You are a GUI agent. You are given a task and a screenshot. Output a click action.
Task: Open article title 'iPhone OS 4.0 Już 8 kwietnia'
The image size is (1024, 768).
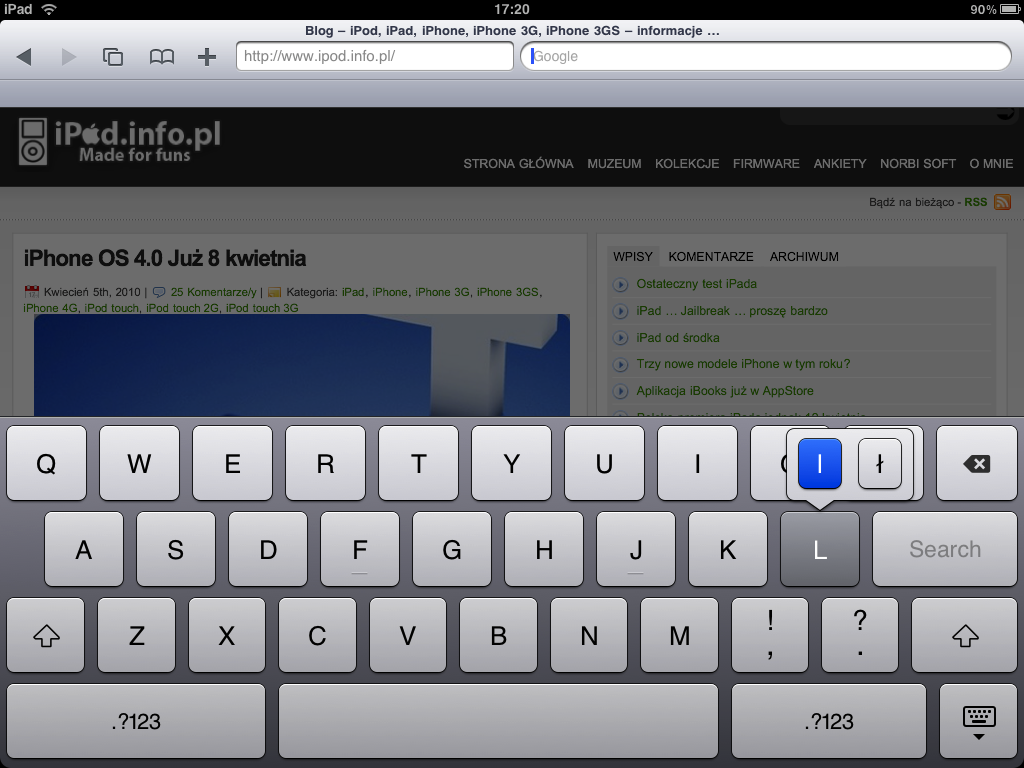pyautogui.click(x=165, y=259)
